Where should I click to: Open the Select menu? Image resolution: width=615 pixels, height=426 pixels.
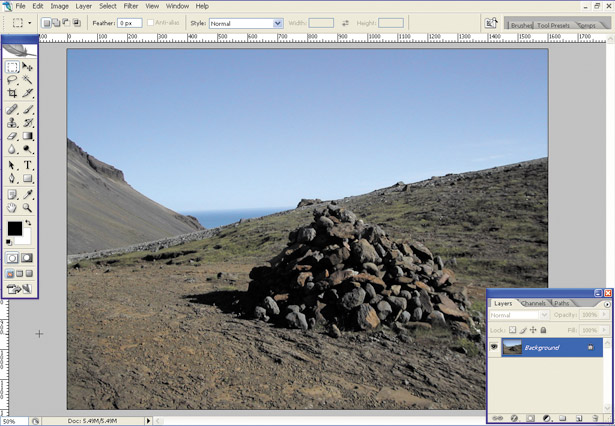click(107, 6)
